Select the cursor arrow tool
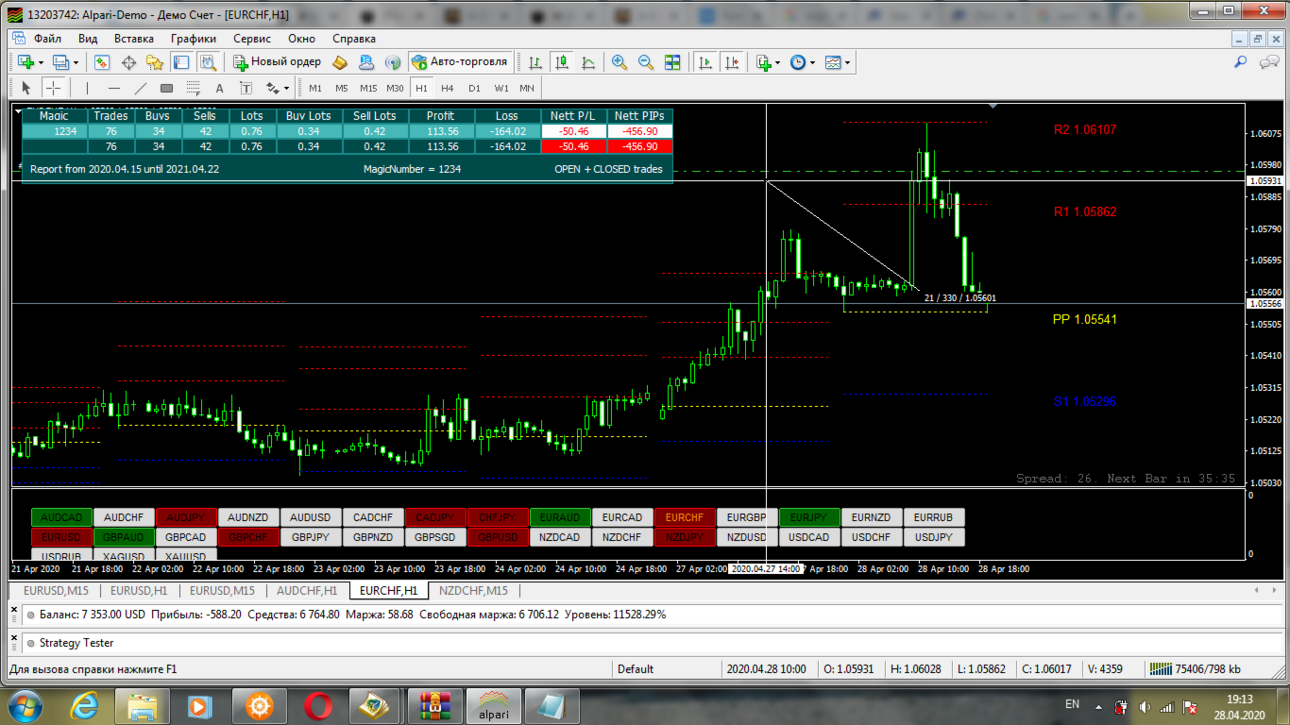Screen dimensions: 1290x725 pos(26,88)
